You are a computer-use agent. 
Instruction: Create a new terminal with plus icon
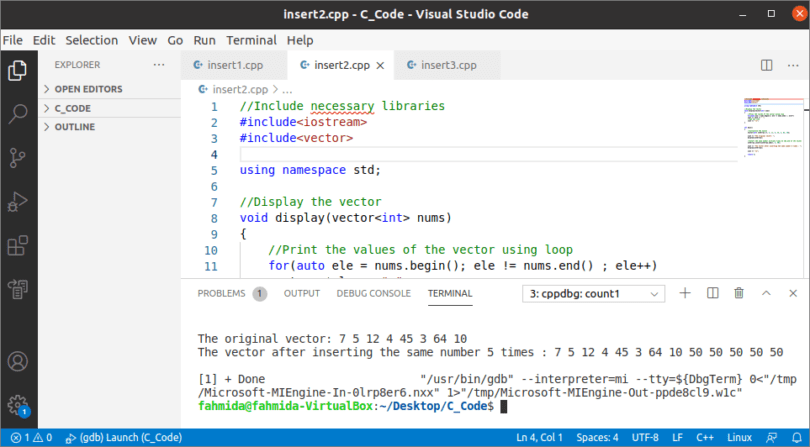click(685, 293)
